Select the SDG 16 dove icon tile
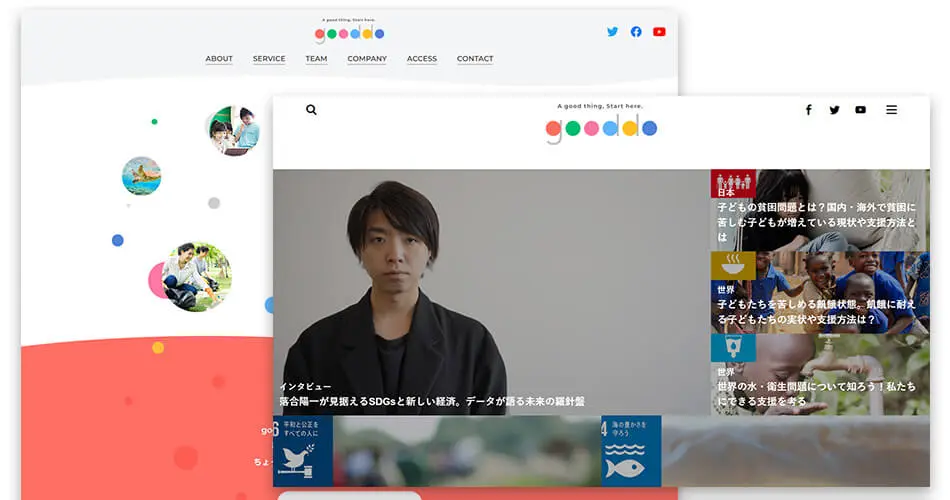This screenshot has height=500, width=950. [x=302, y=451]
